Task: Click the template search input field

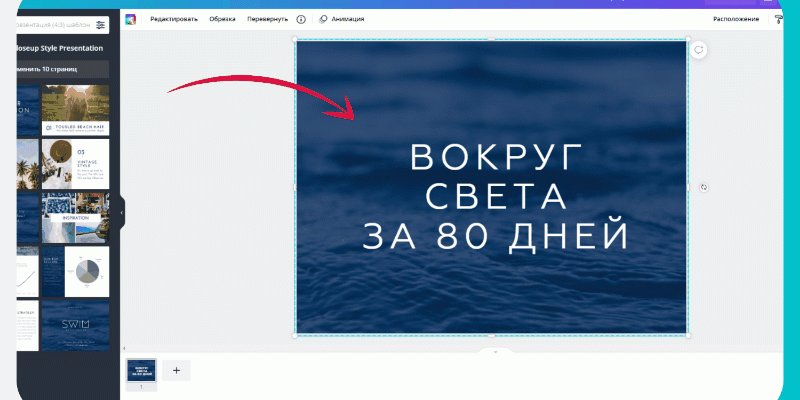Action: (50, 24)
